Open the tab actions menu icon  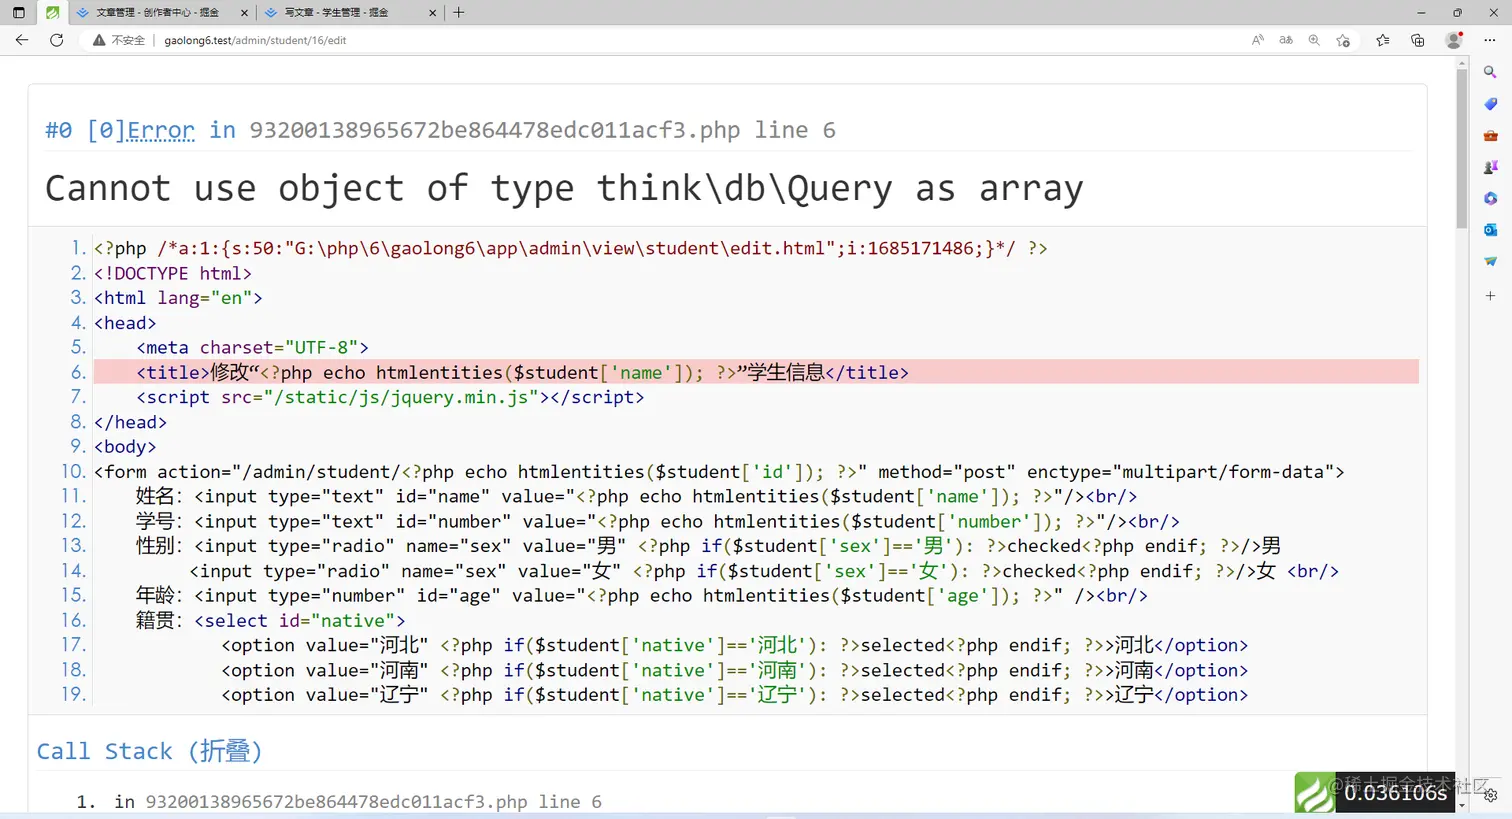pyautogui.click(x=18, y=13)
